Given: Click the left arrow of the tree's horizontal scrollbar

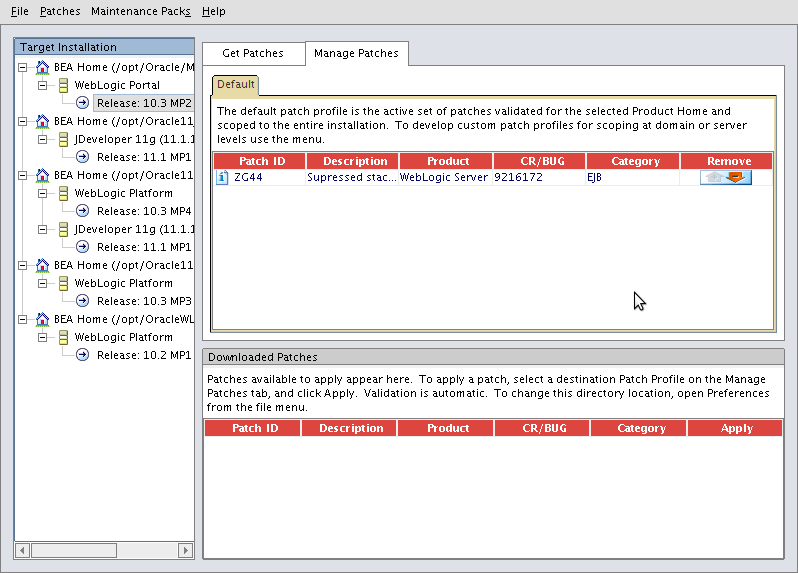Looking at the screenshot, I should pyautogui.click(x=22, y=550).
